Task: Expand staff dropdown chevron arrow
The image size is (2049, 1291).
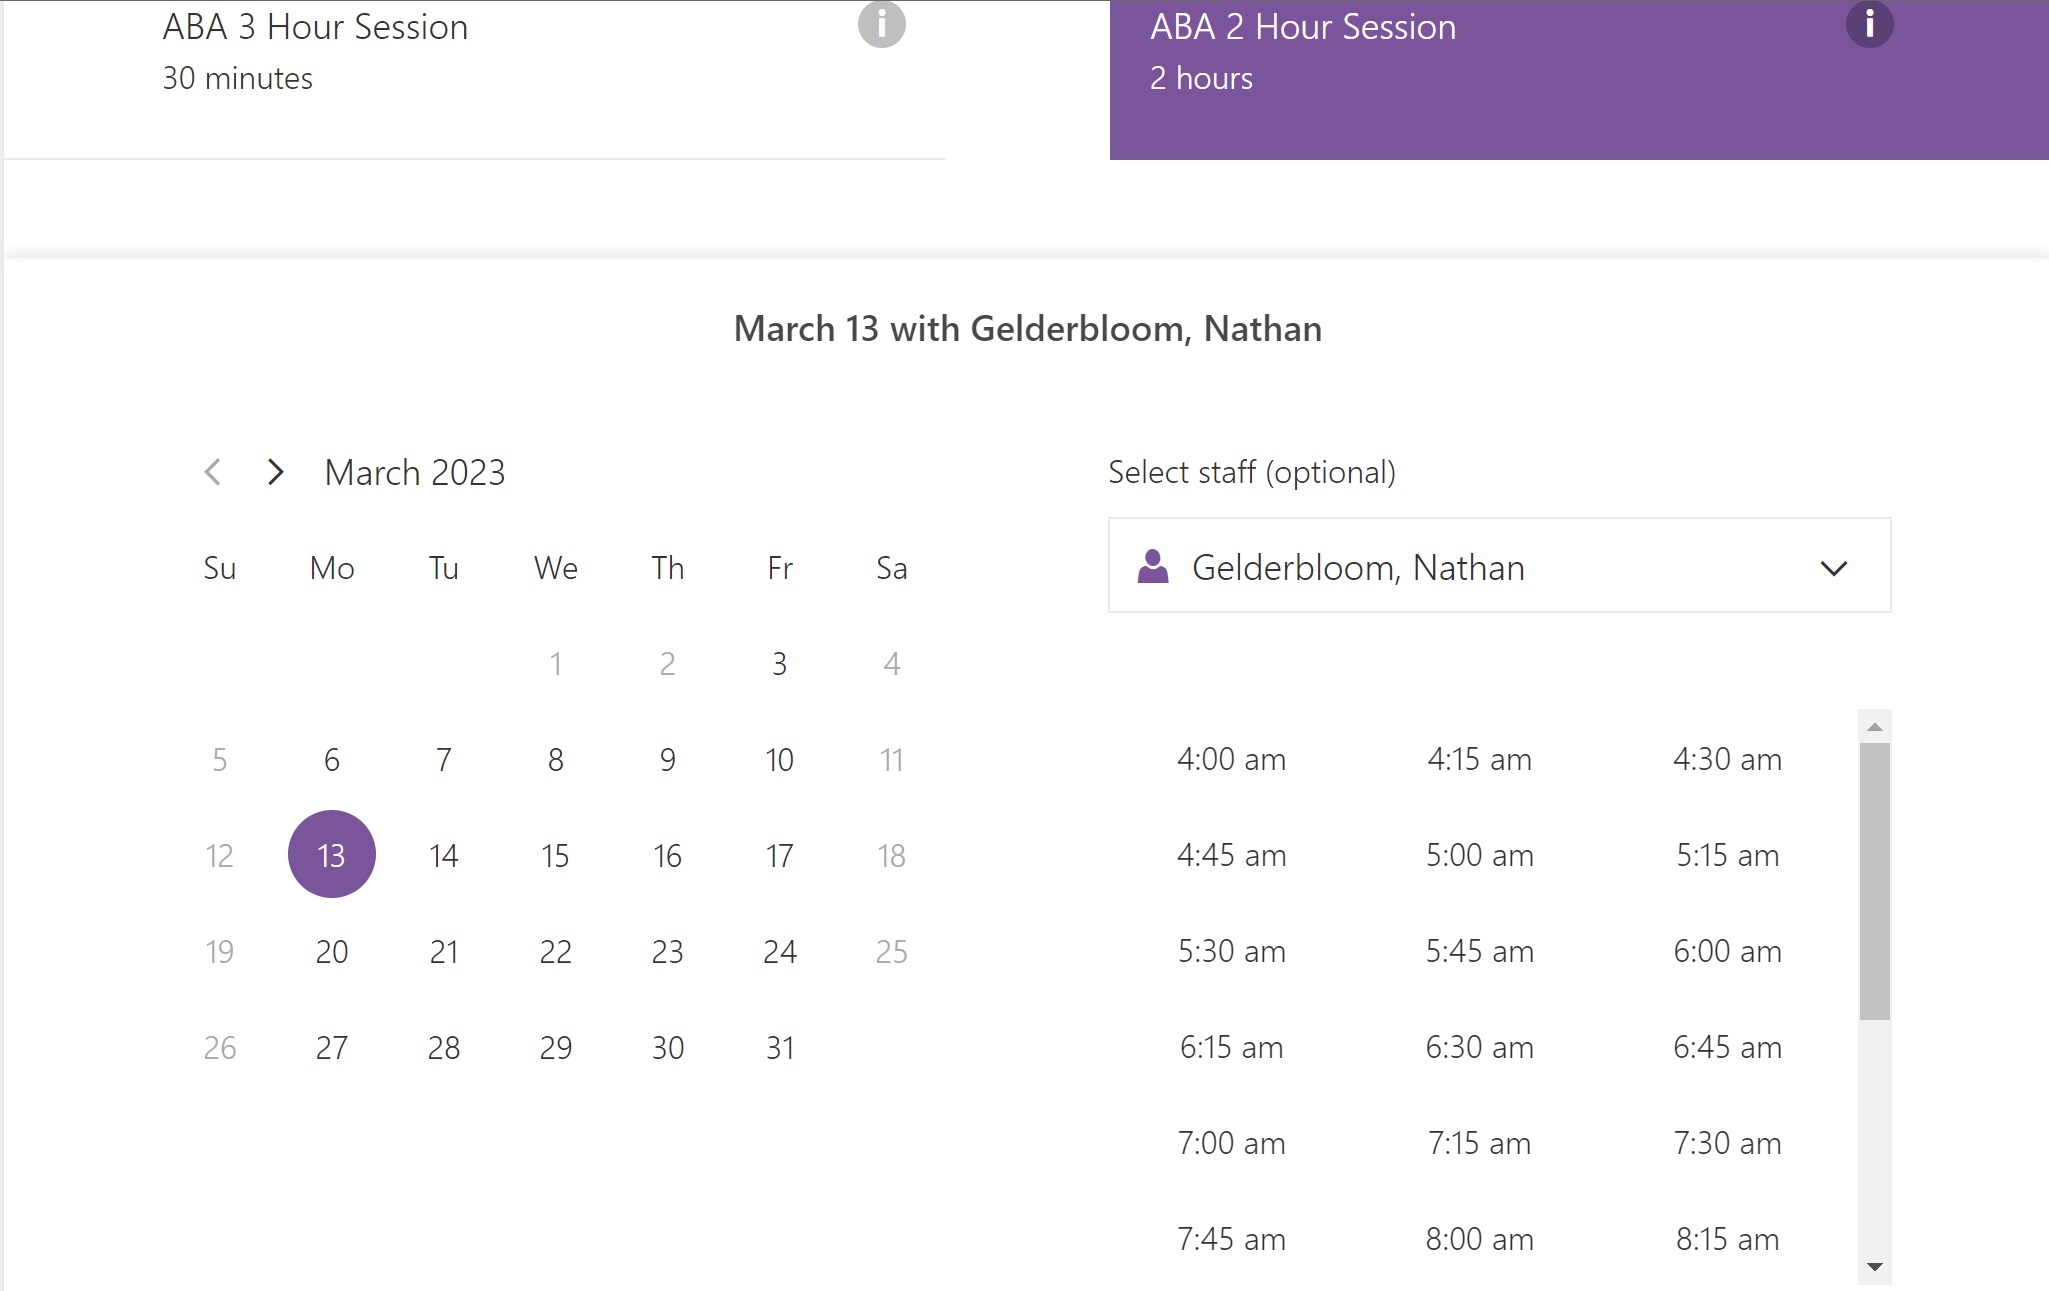Action: [1833, 568]
